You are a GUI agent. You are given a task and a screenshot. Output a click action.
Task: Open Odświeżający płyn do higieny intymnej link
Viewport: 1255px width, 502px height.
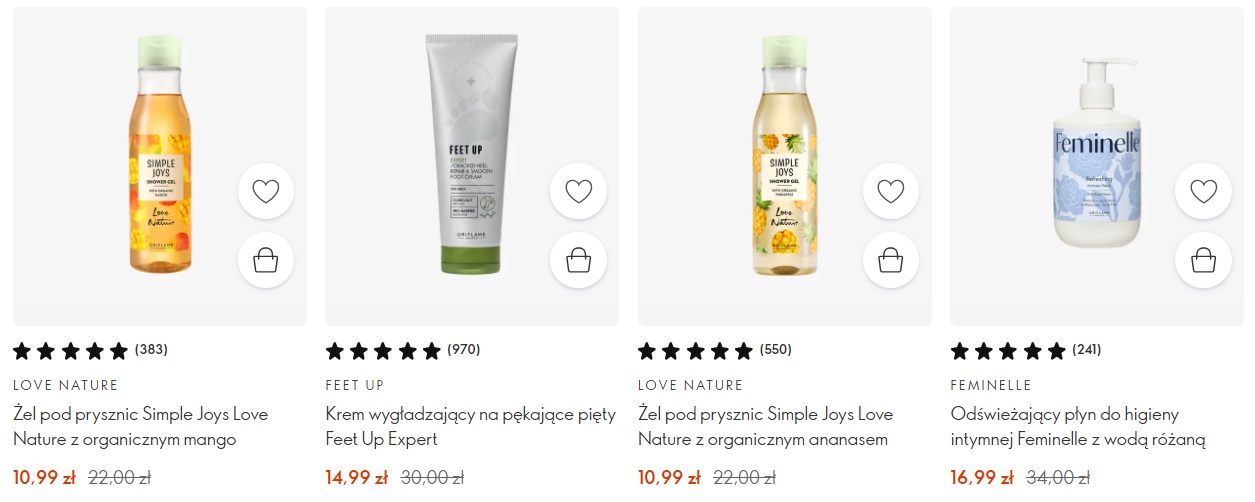(x=1079, y=426)
